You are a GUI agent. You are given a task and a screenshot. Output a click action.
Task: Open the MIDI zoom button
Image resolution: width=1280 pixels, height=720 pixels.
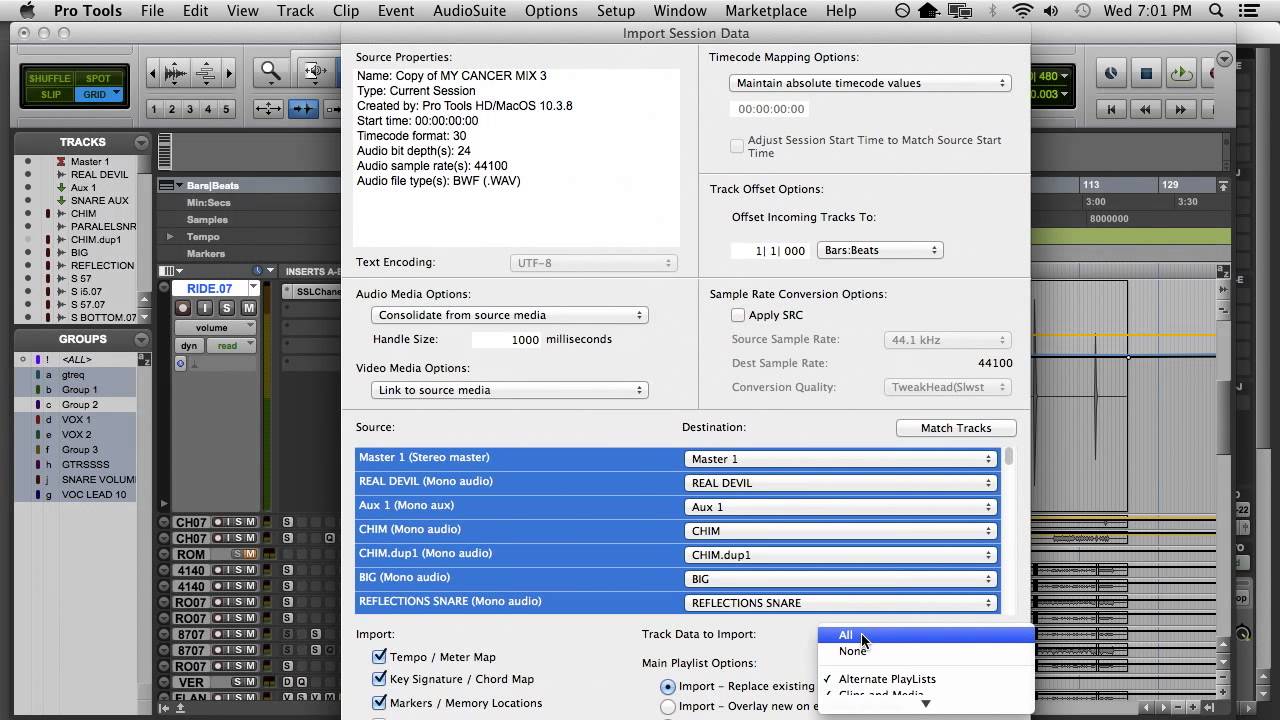205,73
